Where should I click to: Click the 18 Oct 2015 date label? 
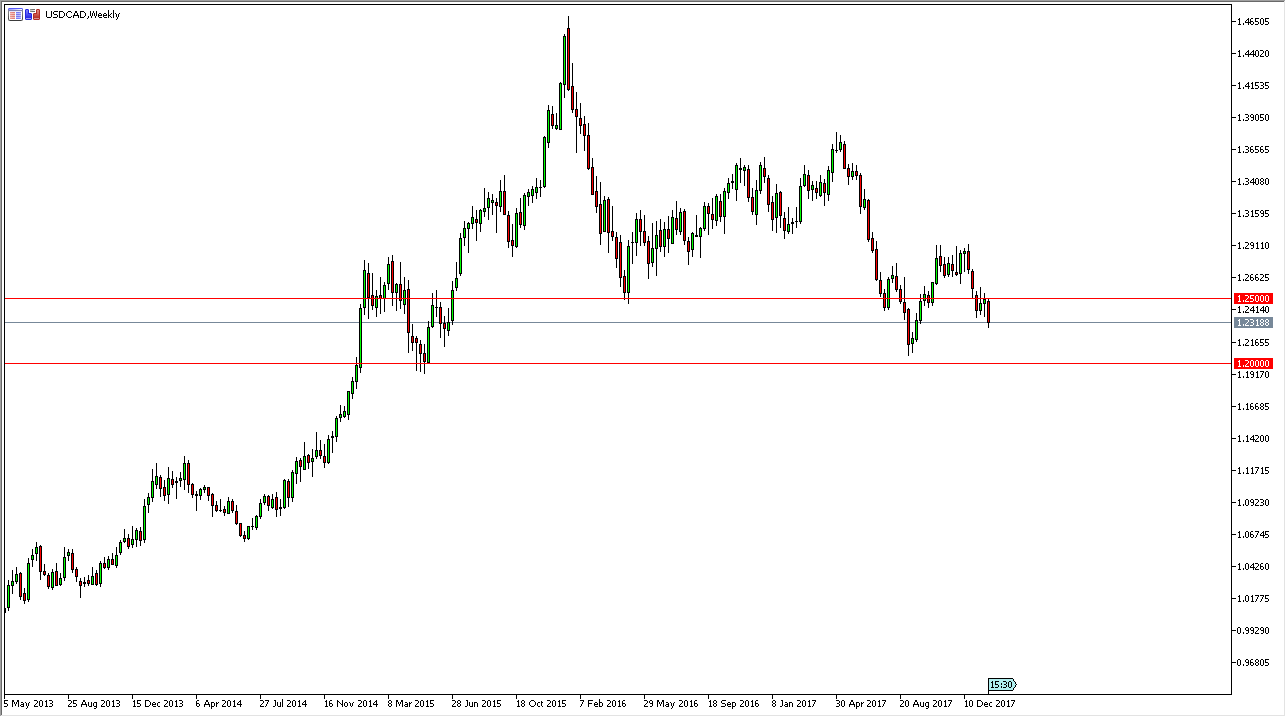pyautogui.click(x=541, y=703)
